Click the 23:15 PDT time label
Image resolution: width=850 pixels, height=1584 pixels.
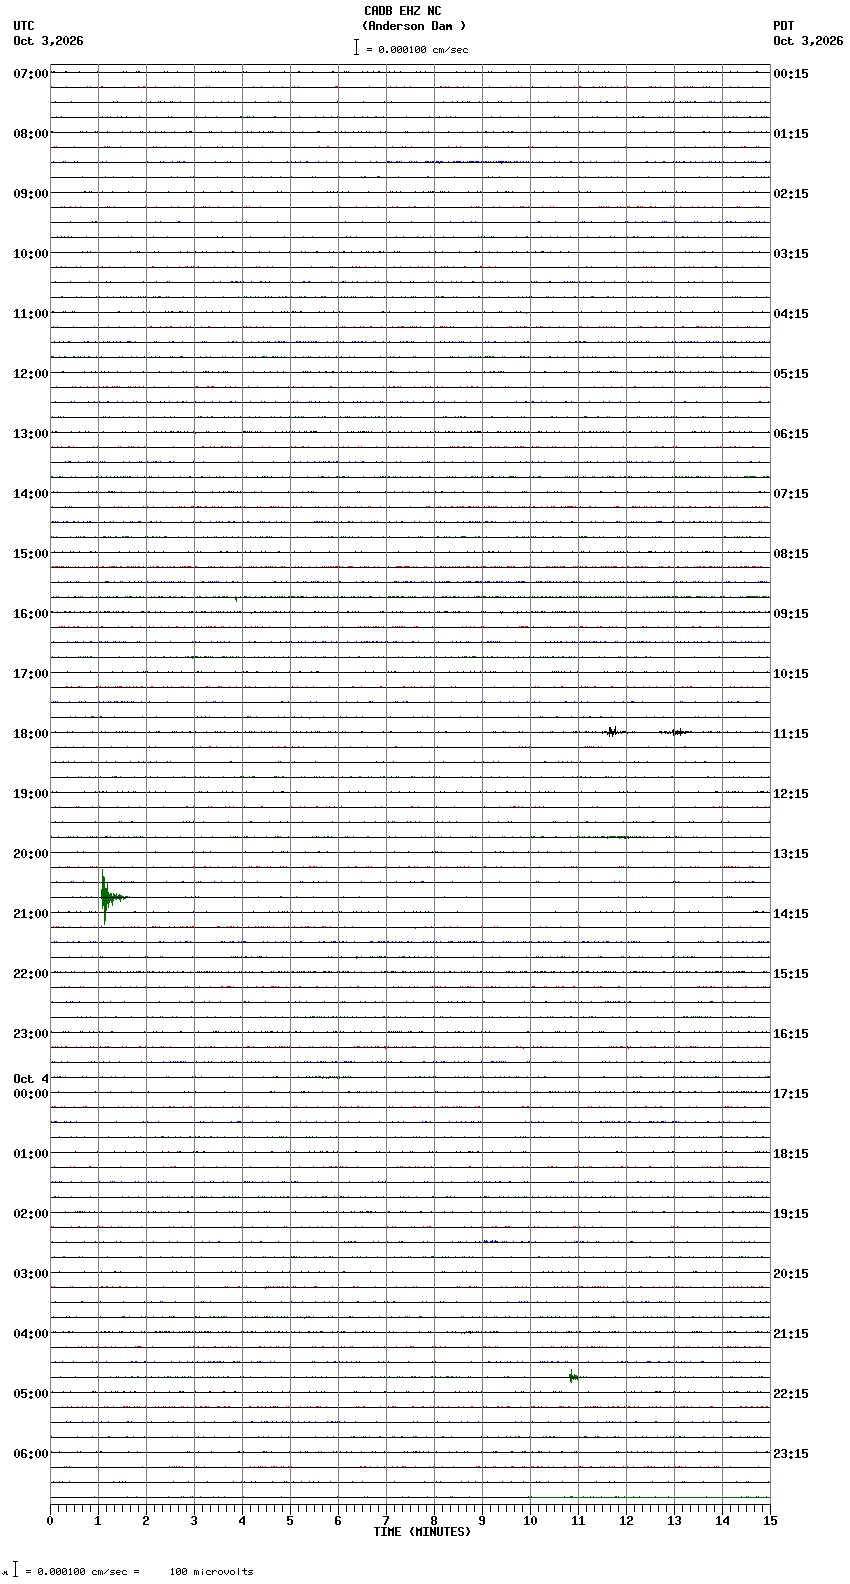tap(791, 1454)
